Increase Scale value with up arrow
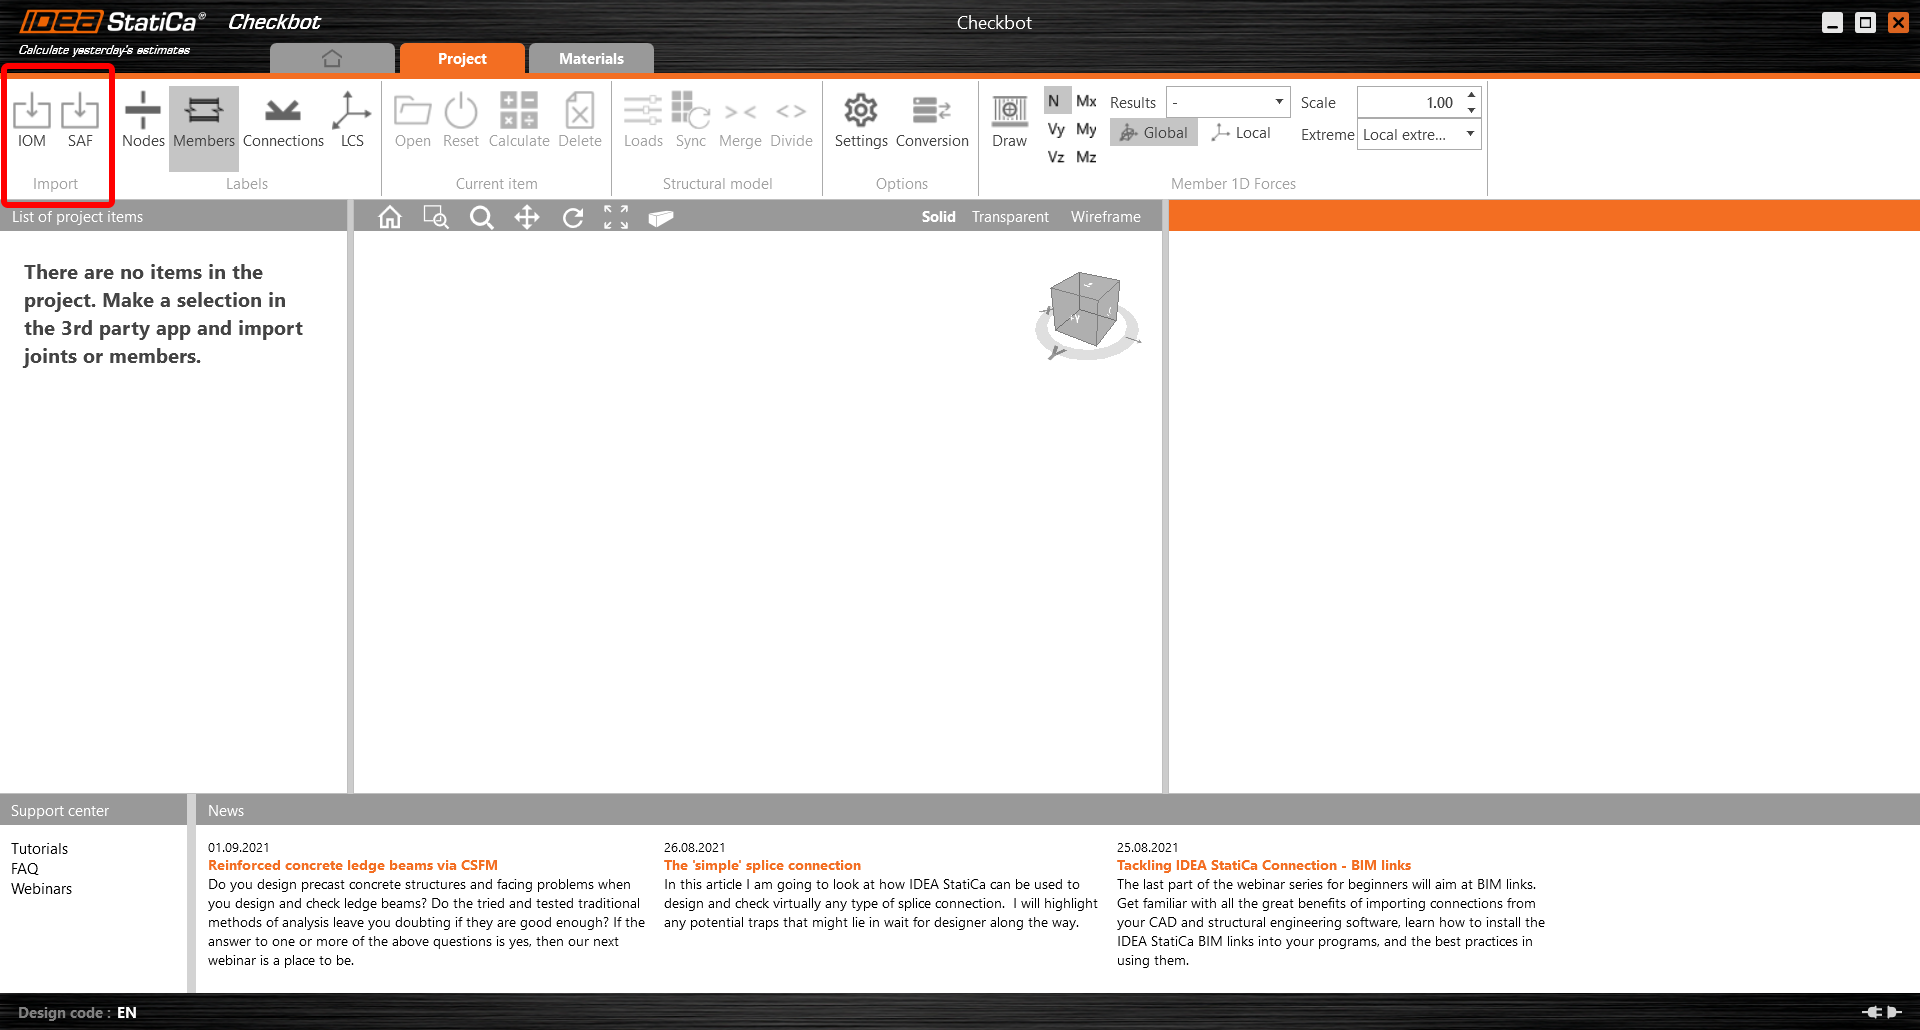Viewport: 1920px width, 1030px height. 1471,95
